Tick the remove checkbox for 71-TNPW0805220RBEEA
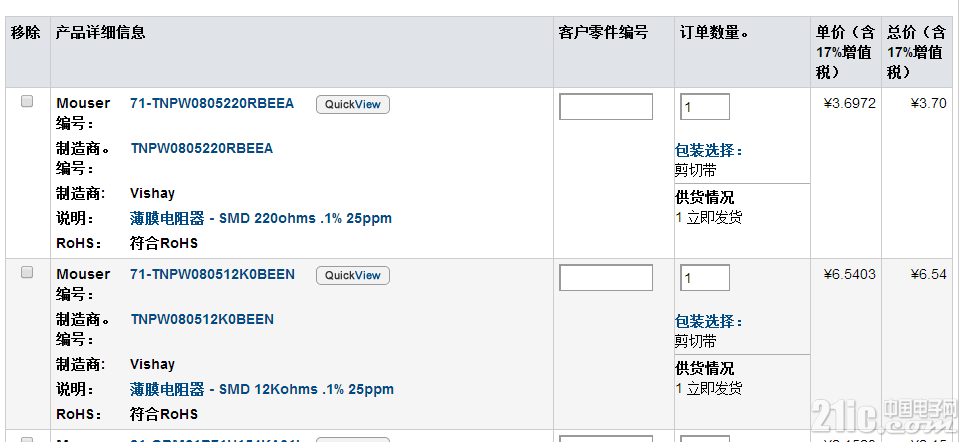965x442 pixels. (27, 102)
